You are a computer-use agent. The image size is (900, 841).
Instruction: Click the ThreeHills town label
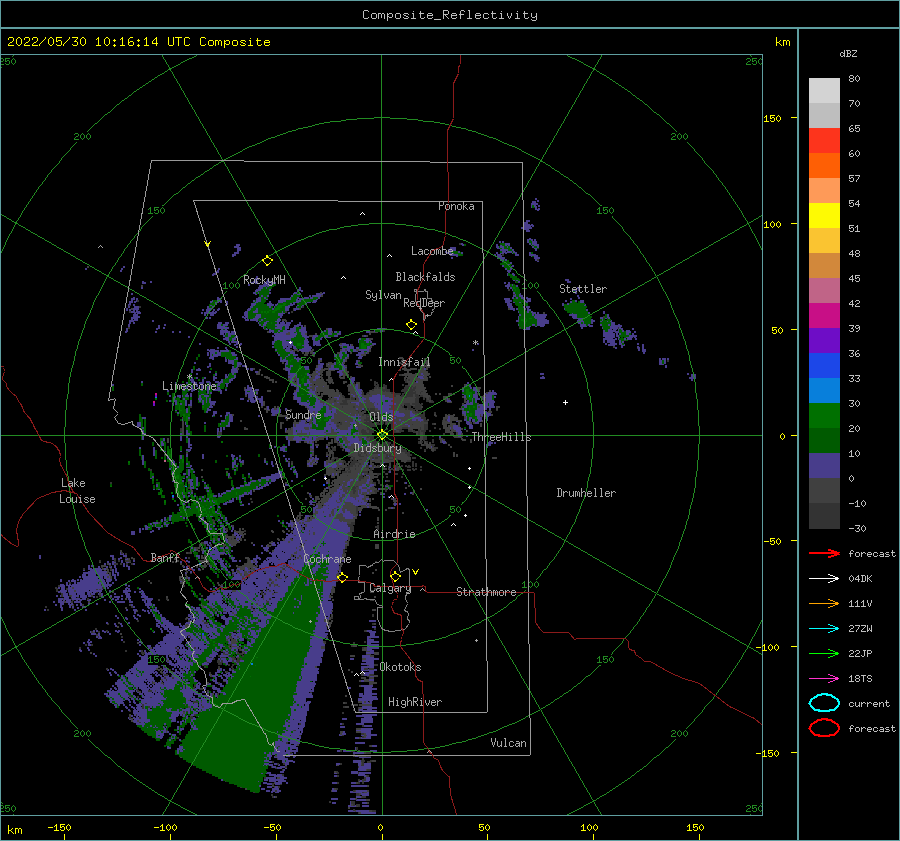[502, 437]
